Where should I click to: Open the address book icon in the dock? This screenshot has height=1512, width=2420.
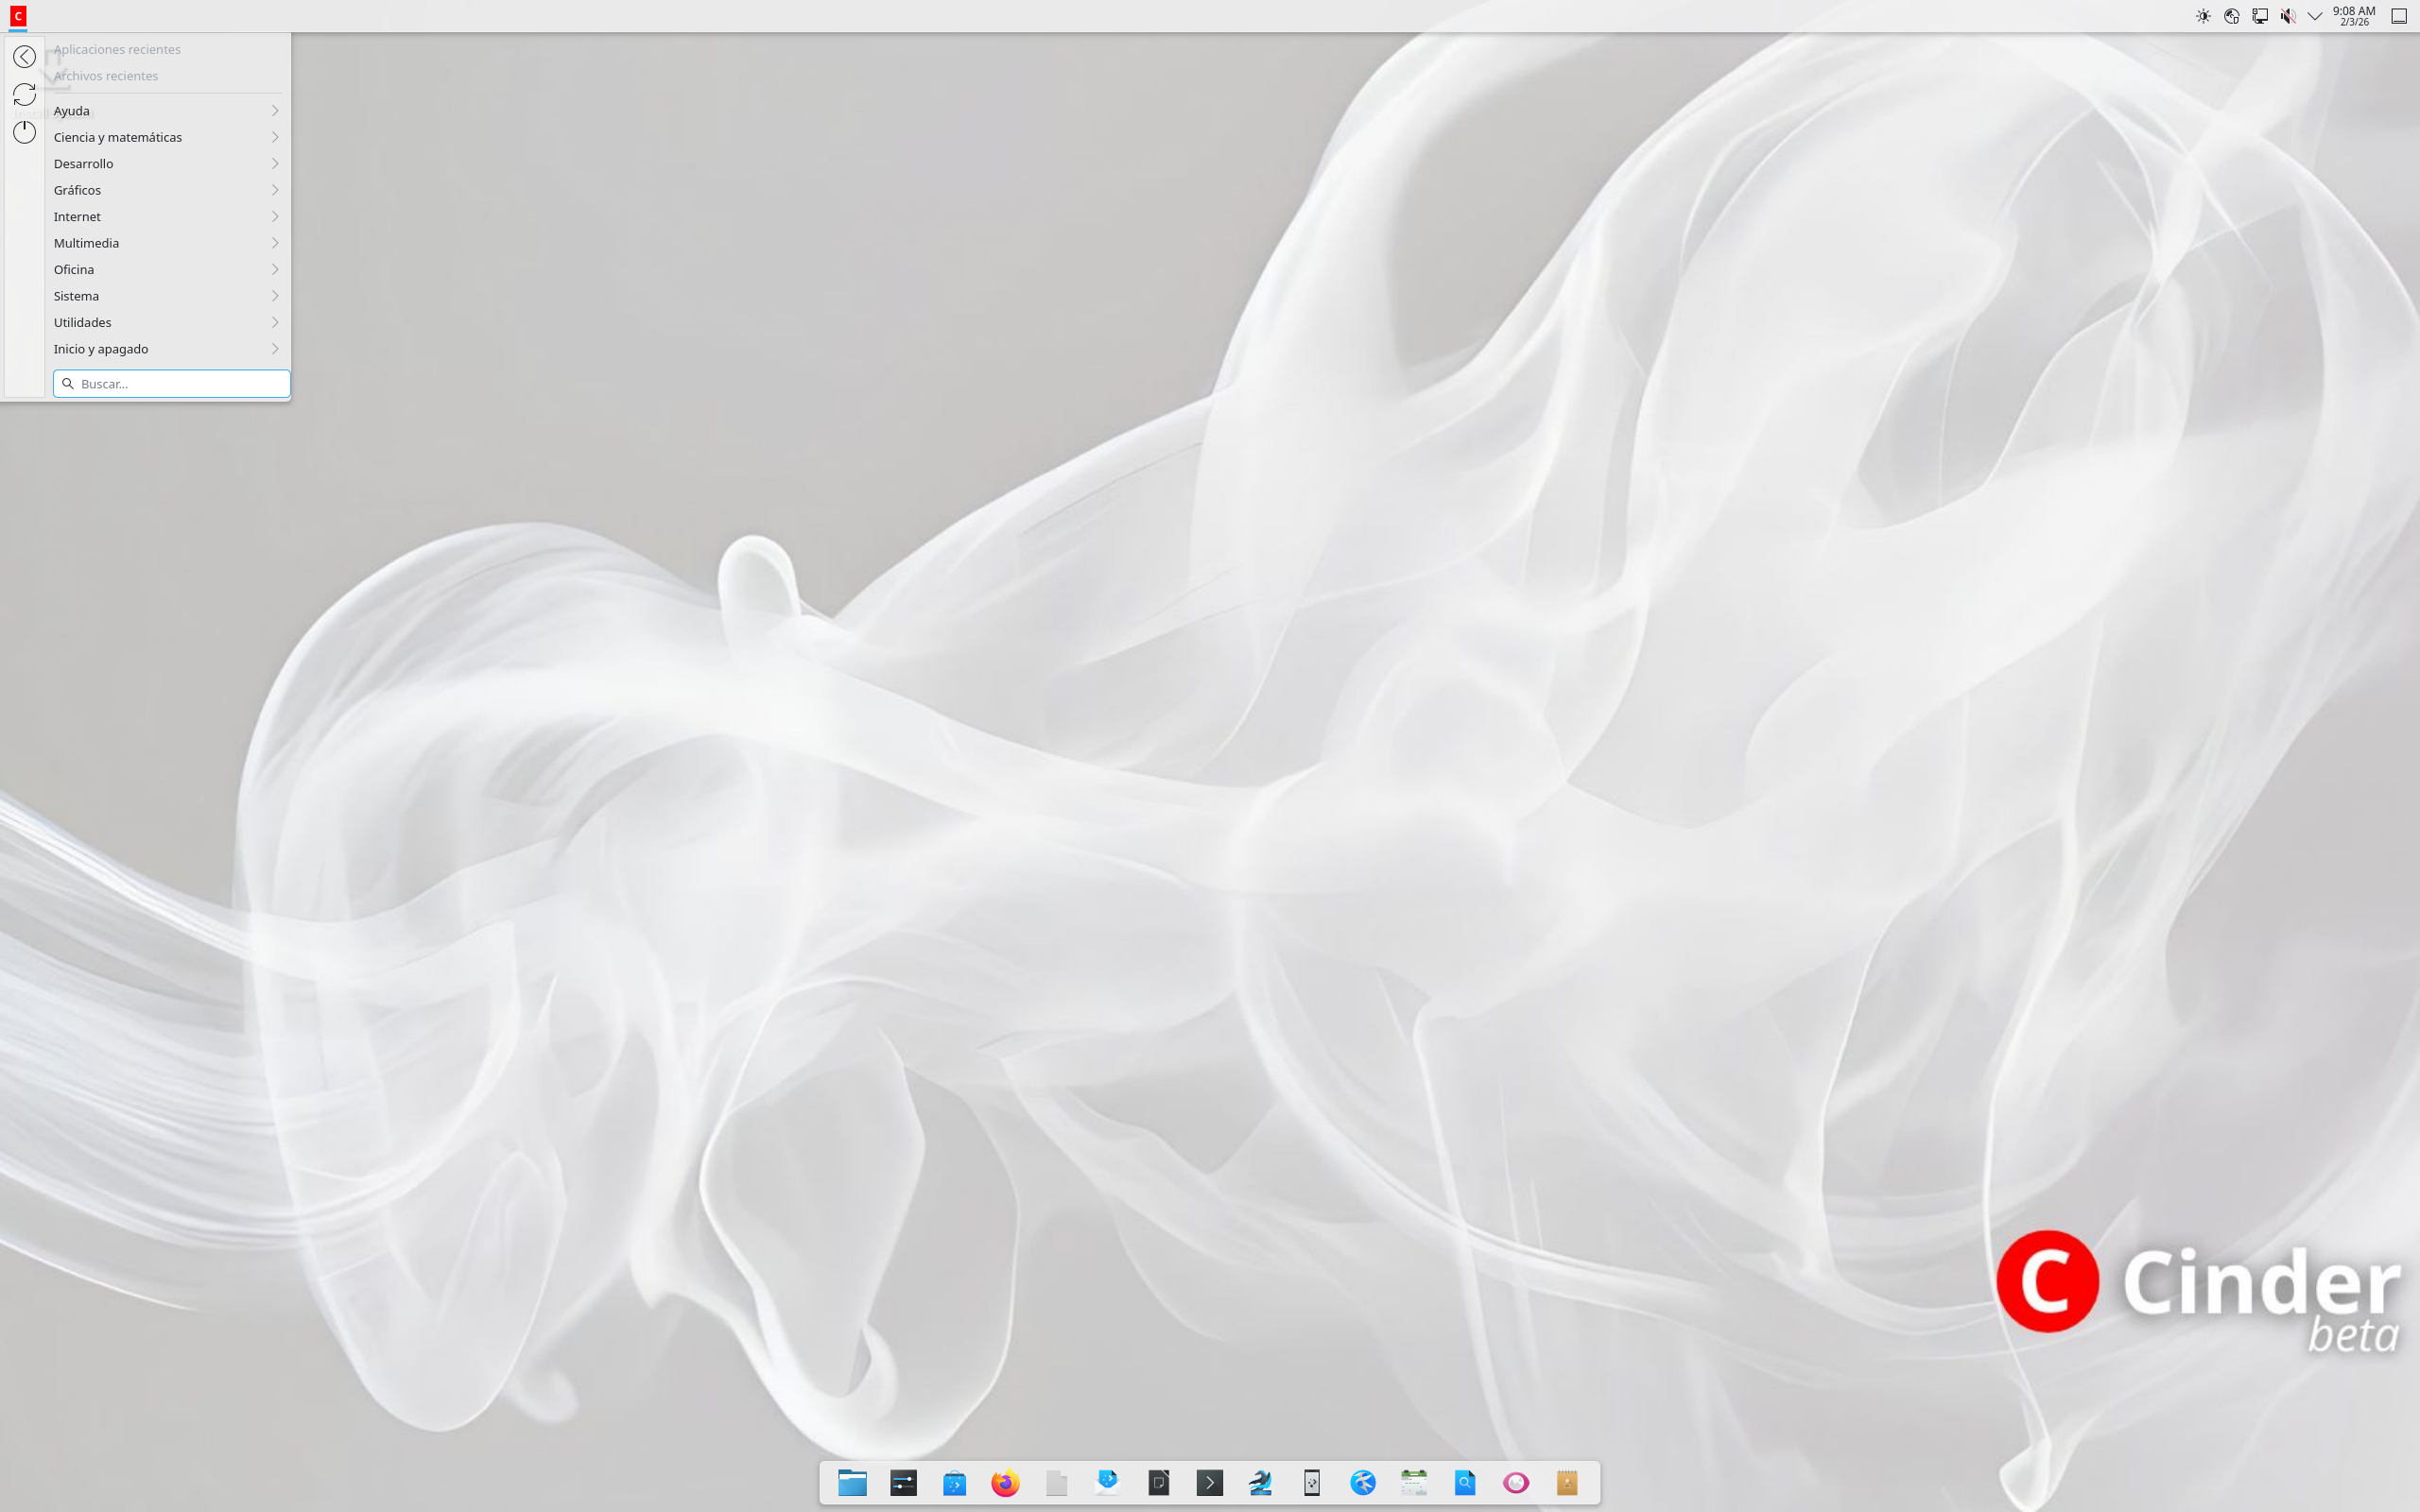[x=1566, y=1482]
